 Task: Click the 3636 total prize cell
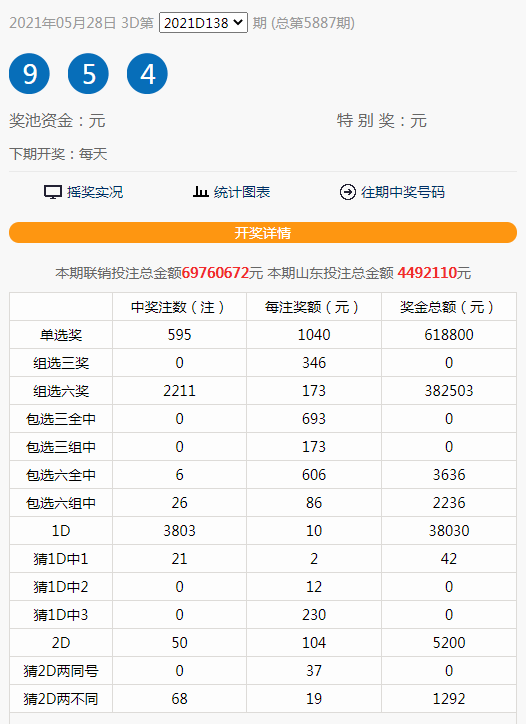449,475
